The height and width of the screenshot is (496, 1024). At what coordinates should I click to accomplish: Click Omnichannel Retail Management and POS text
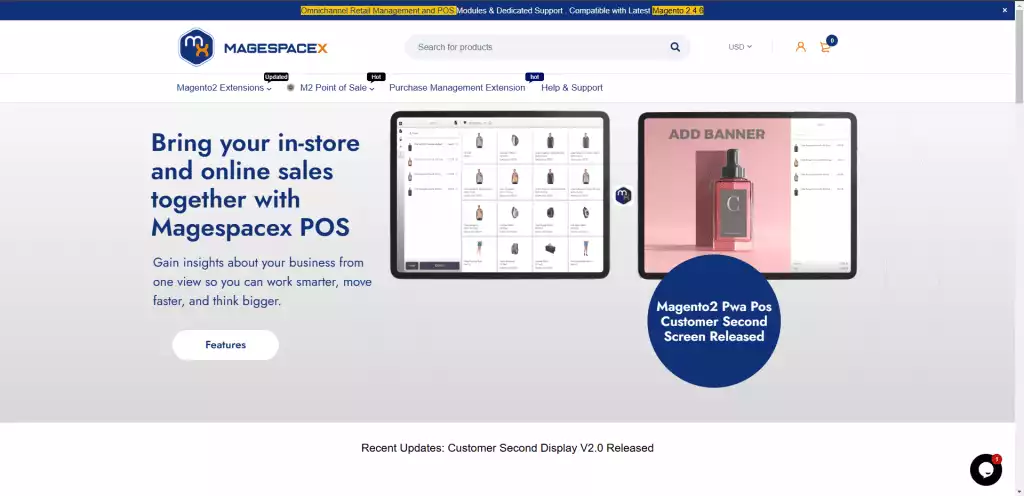[x=378, y=10]
